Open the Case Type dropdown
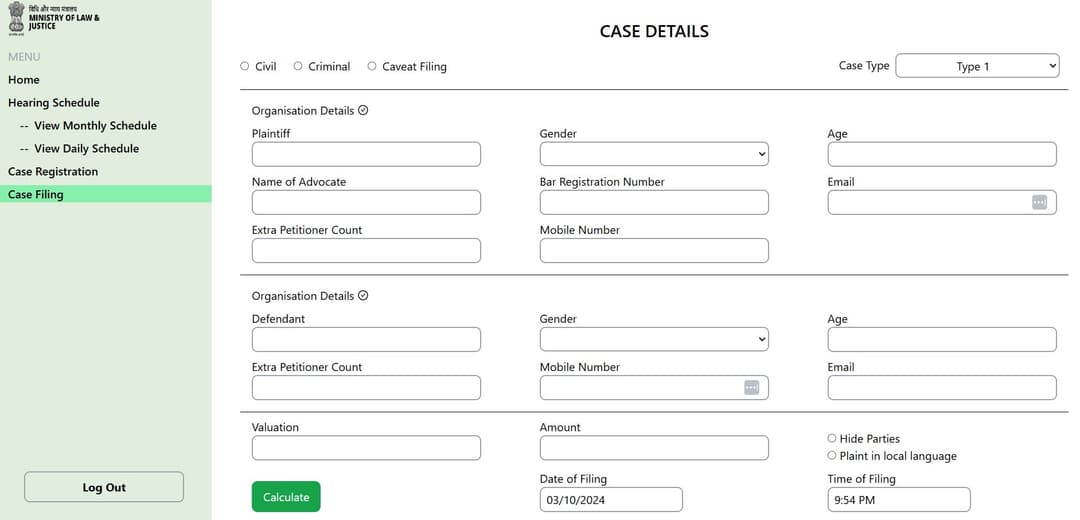 coord(977,66)
